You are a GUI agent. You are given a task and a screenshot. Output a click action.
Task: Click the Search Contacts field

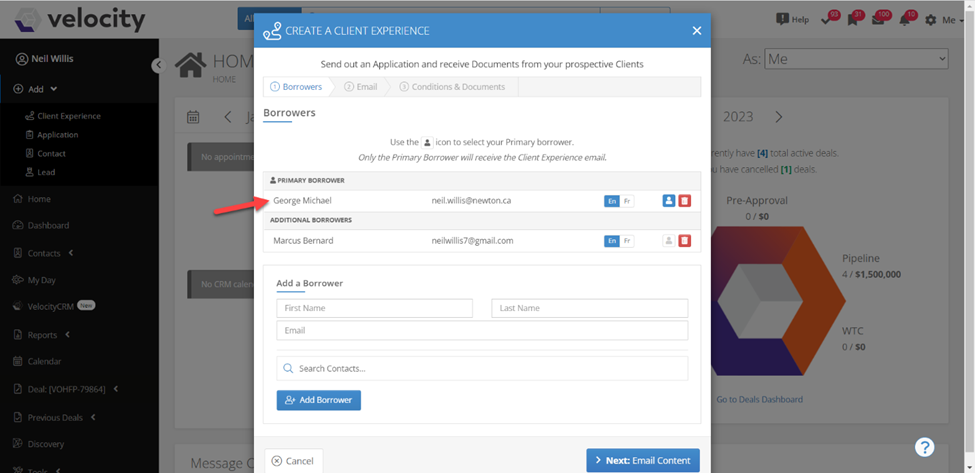click(x=482, y=369)
